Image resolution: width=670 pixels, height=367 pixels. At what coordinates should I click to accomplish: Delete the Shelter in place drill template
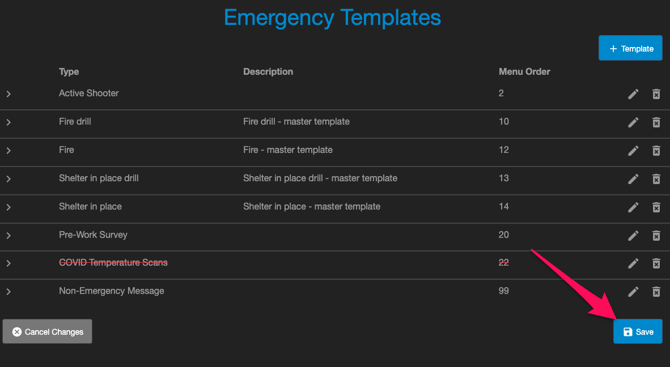click(x=656, y=179)
